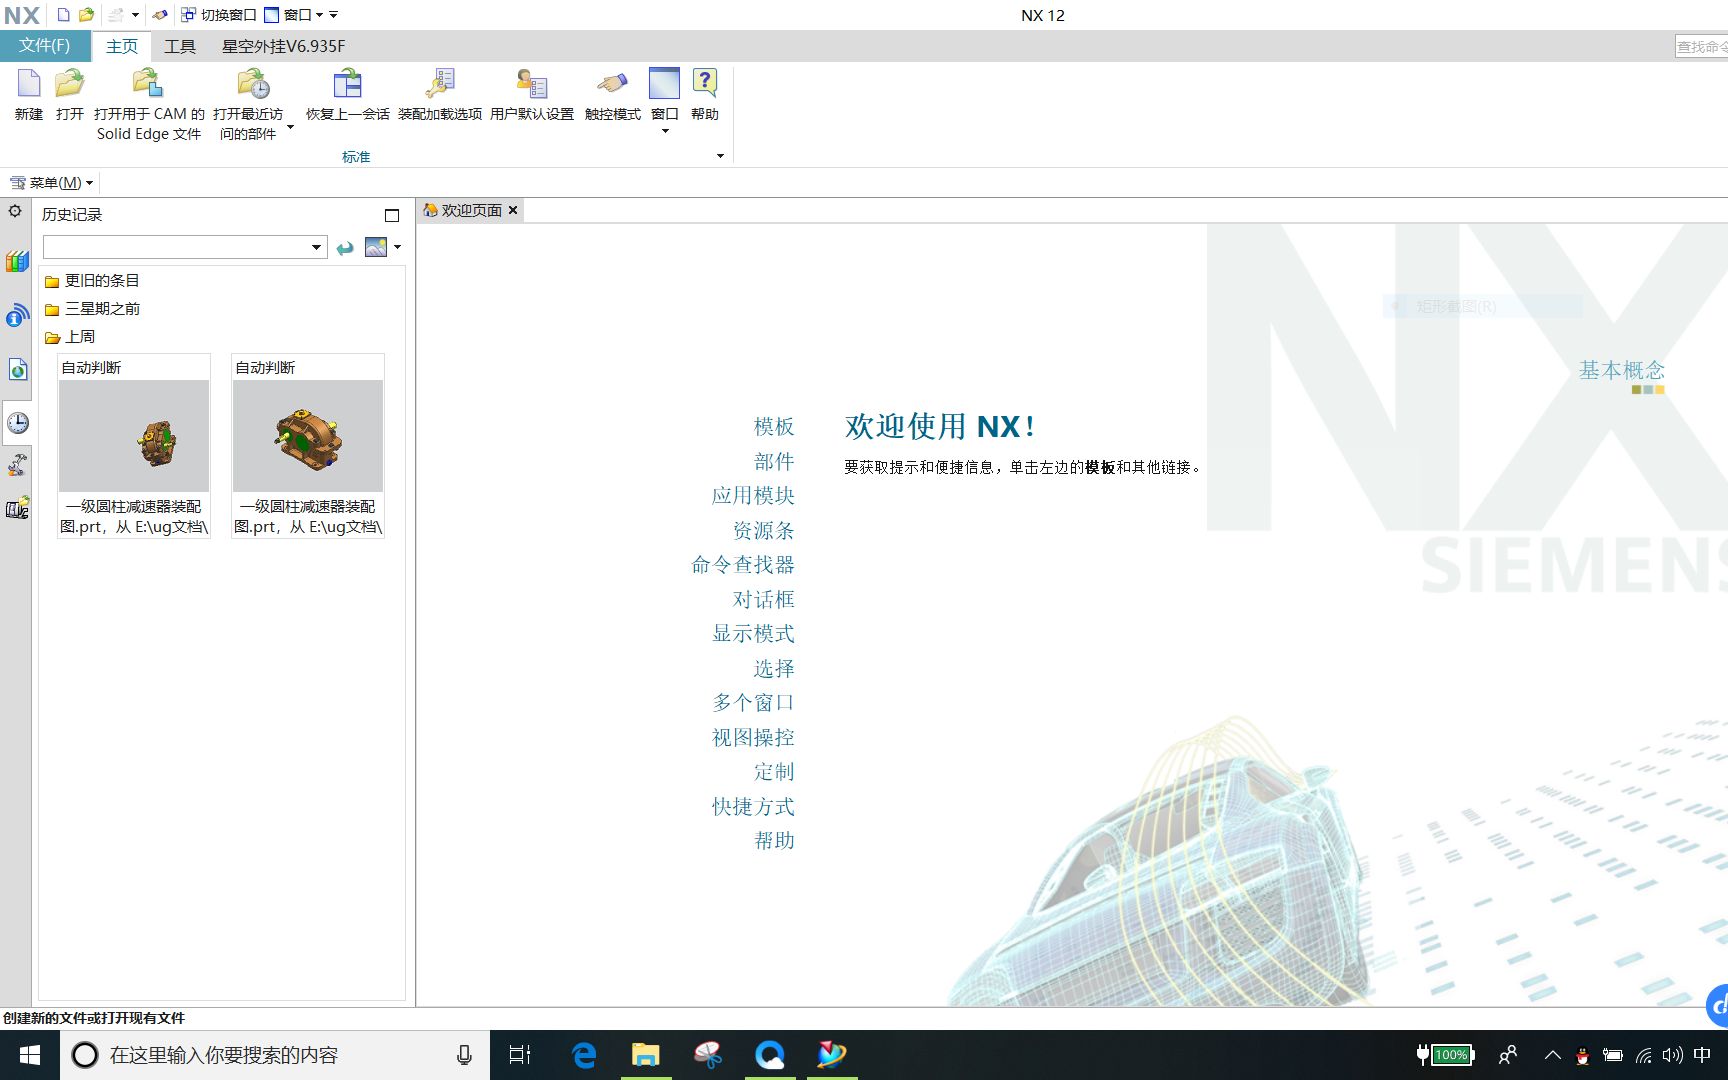Collapse the 上周 folder in history
The height and width of the screenshot is (1080, 1728).
click(52, 338)
